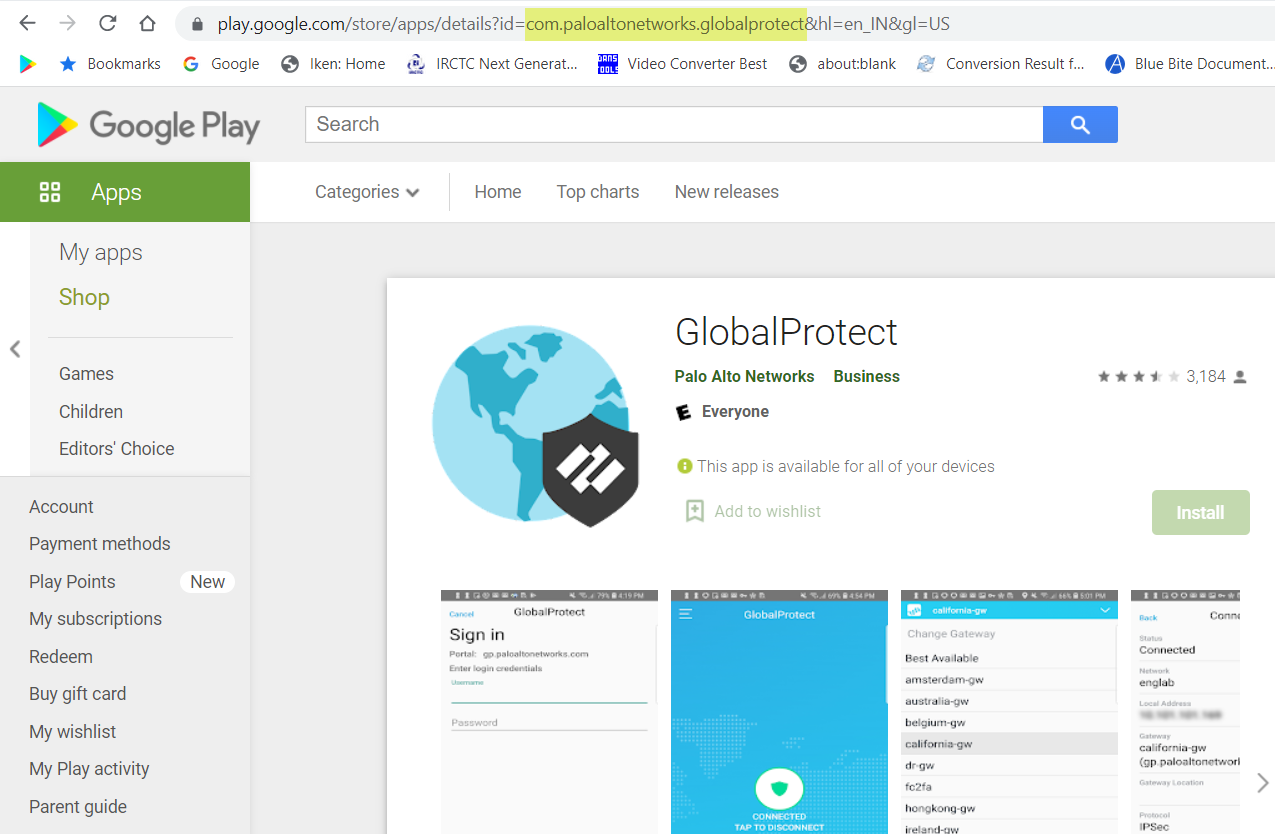Open the Palo Alto Networks developer link
Image resolution: width=1275 pixels, height=834 pixels.
744,377
